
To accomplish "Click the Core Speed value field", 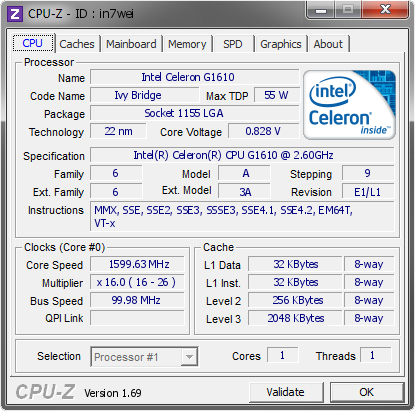I will coord(137,264).
